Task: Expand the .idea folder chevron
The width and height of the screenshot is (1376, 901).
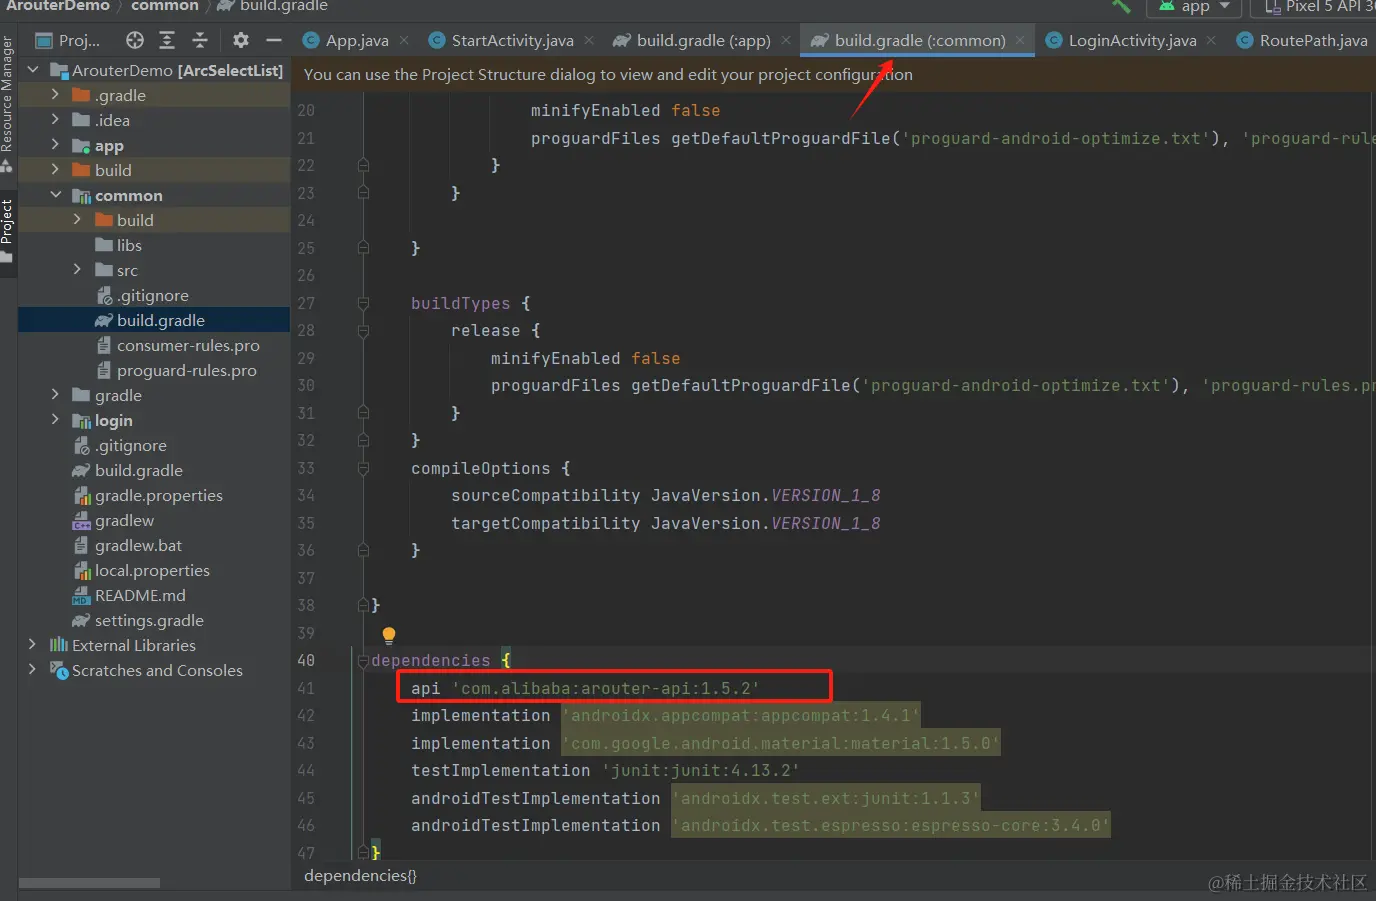Action: click(55, 120)
